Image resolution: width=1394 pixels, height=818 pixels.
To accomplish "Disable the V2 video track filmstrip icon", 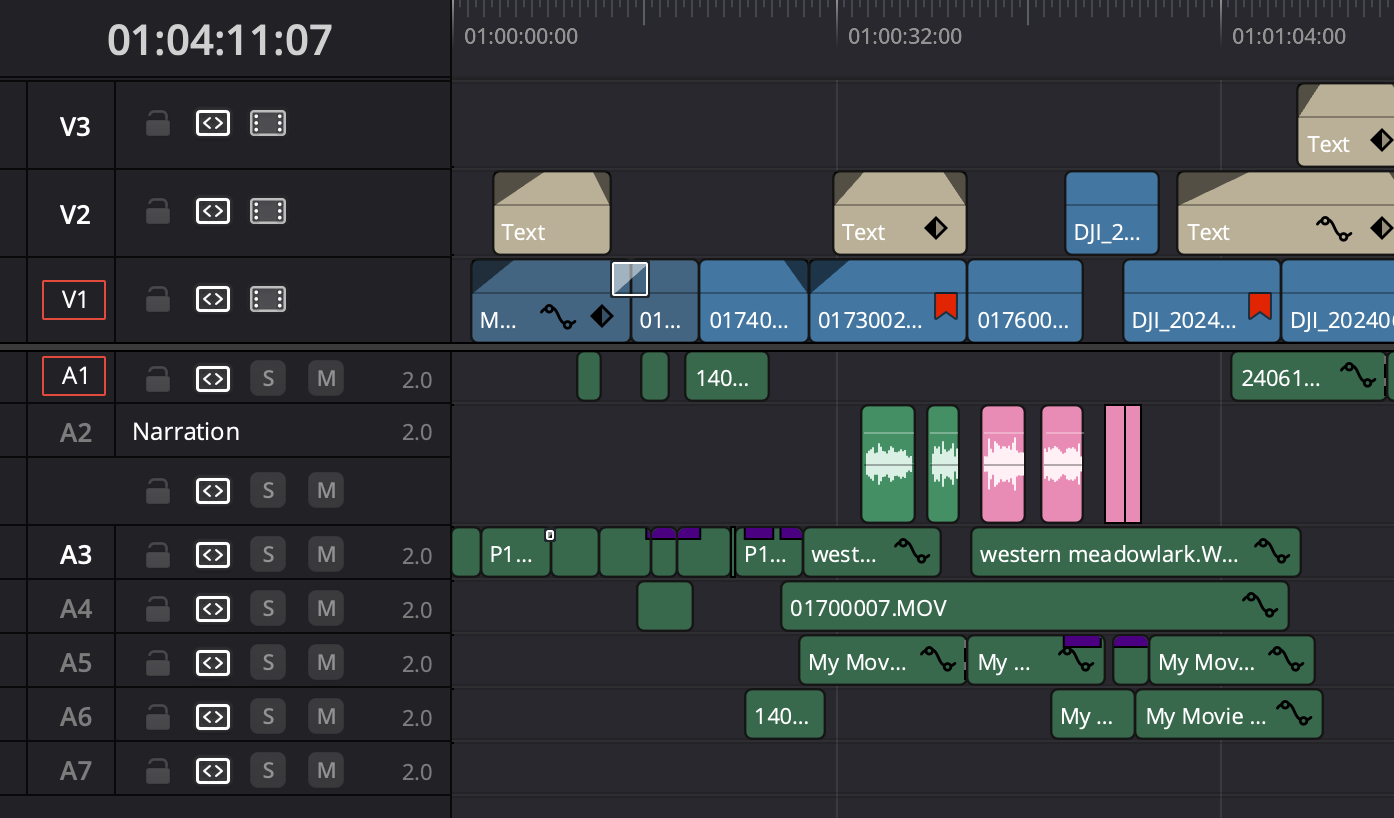I will tap(268, 211).
